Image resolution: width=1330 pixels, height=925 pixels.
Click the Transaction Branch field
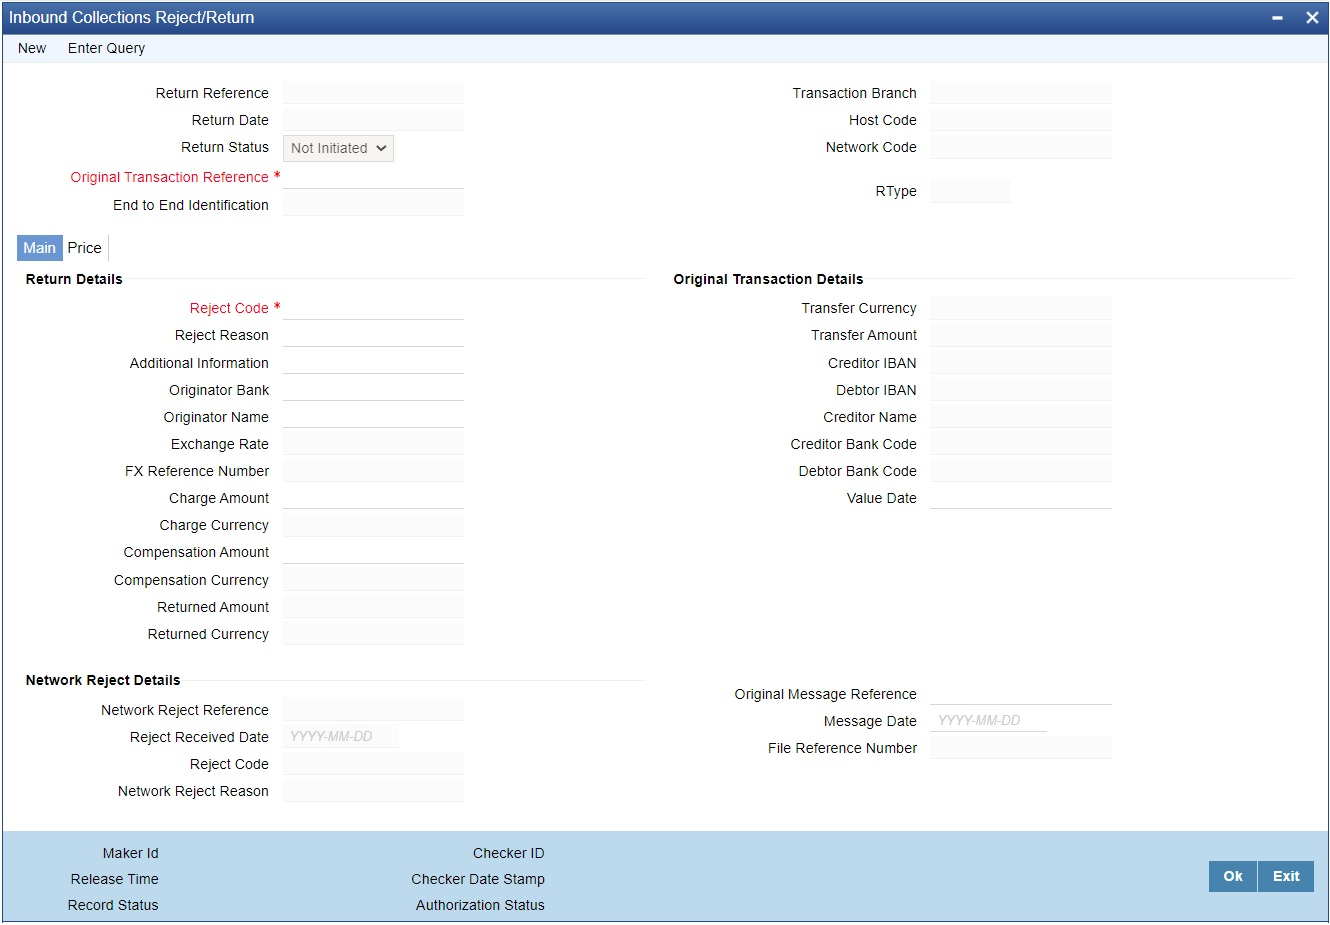(1021, 93)
